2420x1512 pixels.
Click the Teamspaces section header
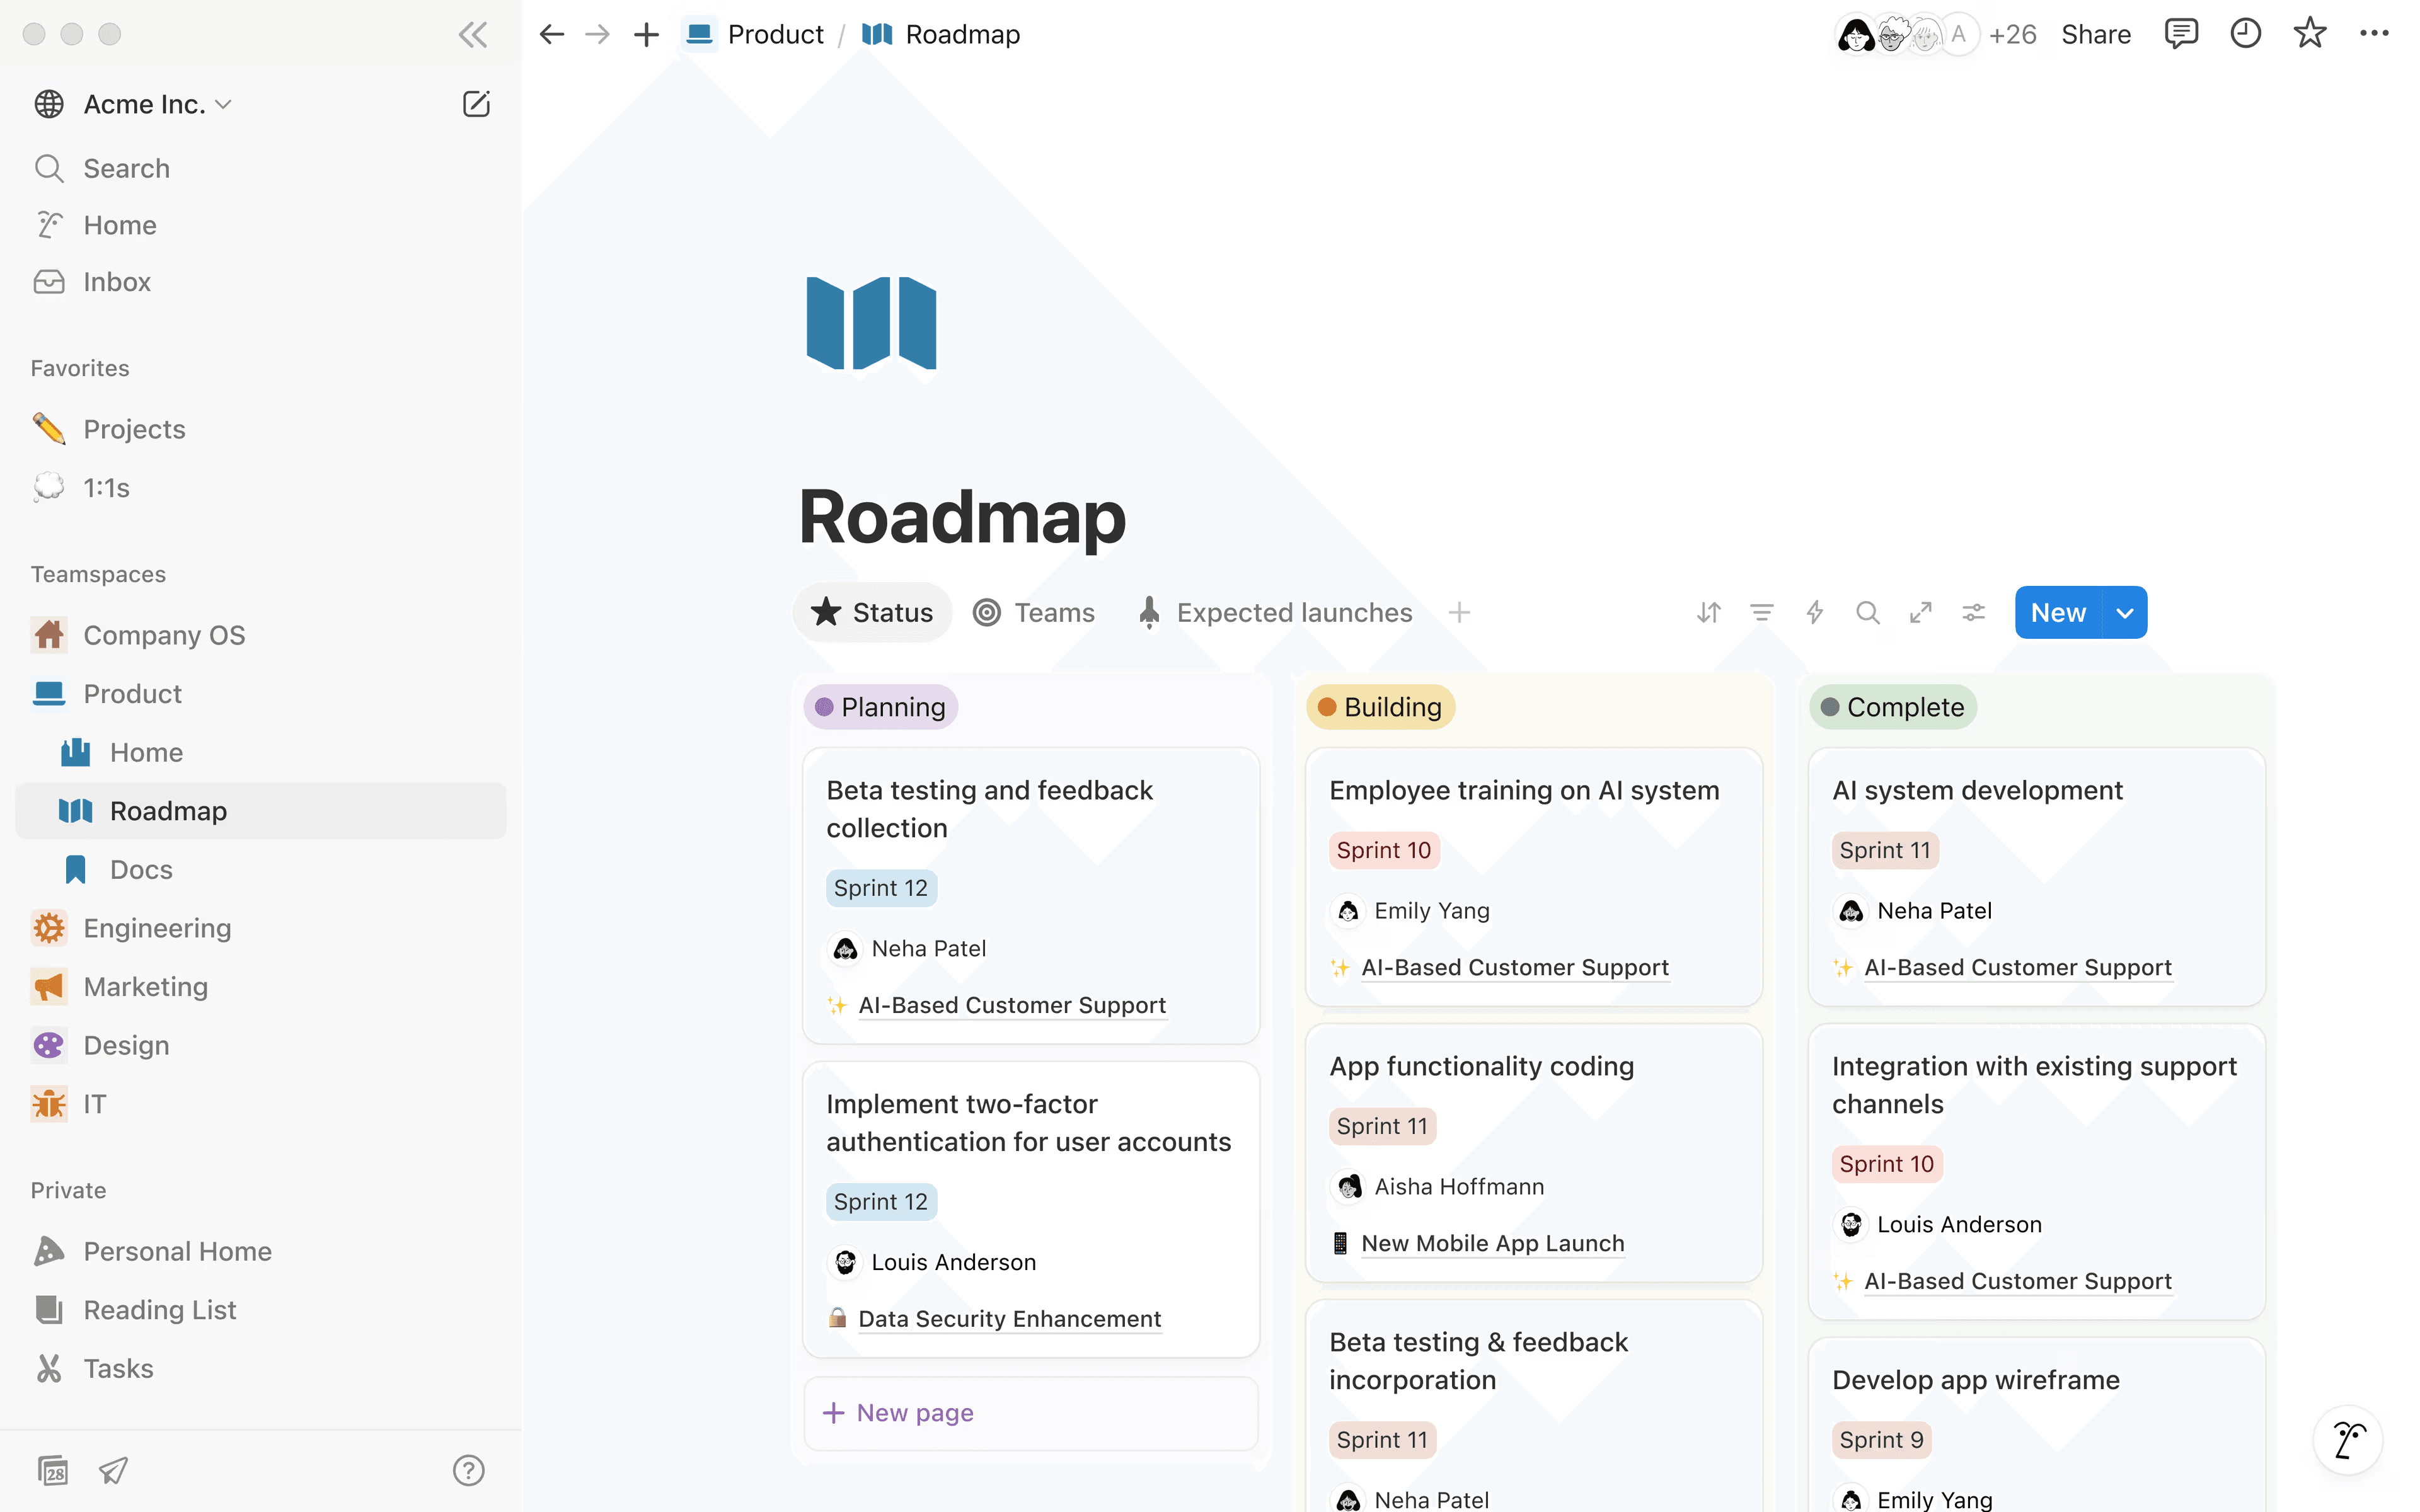coord(98,574)
